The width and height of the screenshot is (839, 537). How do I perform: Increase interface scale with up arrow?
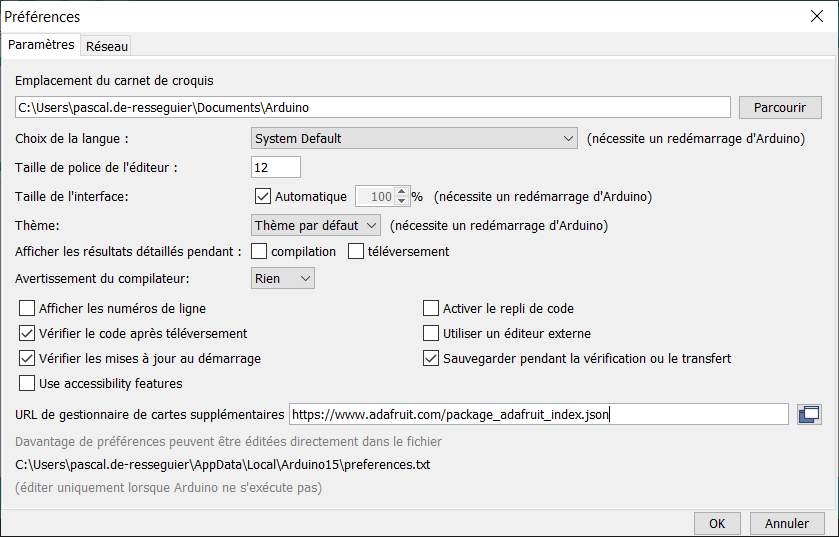(402, 191)
